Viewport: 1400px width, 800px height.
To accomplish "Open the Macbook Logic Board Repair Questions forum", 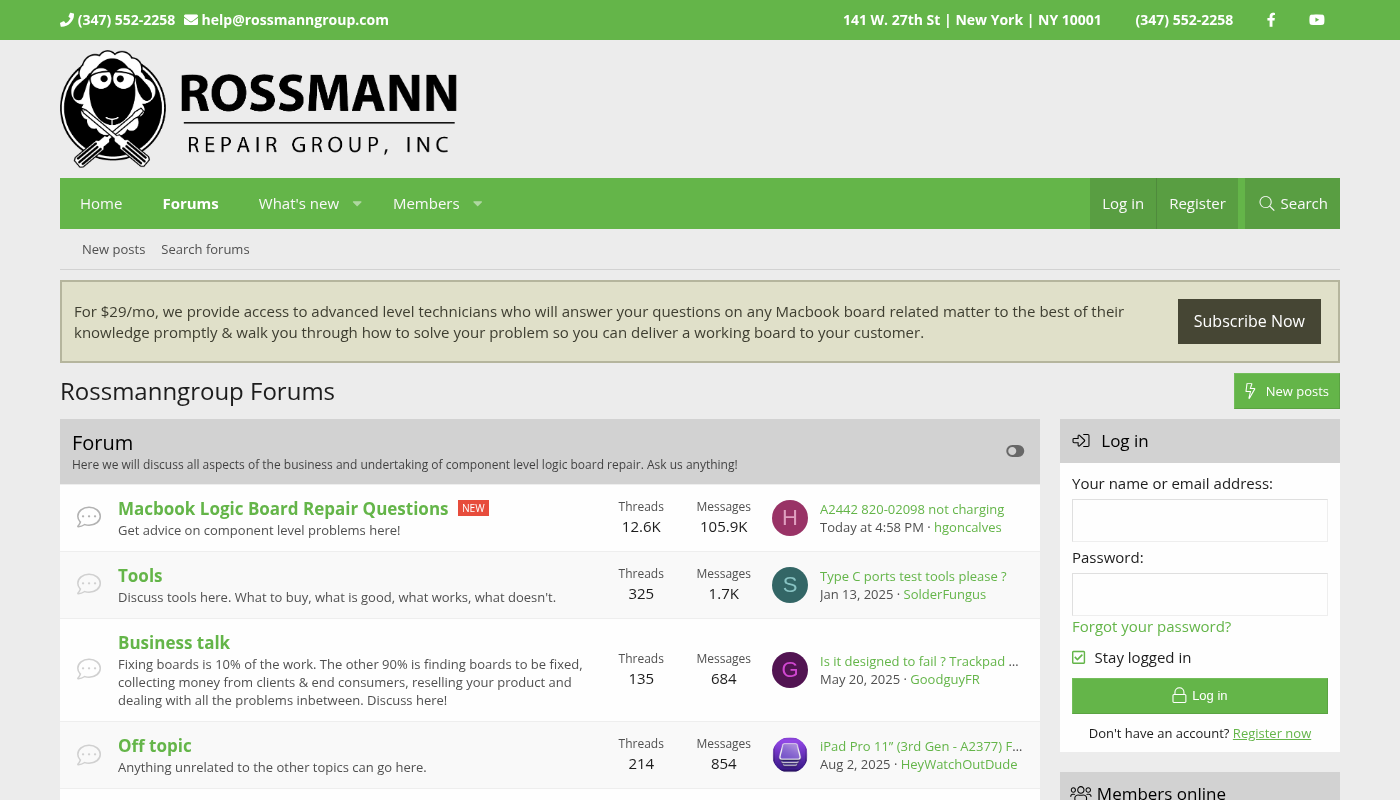I will 283,509.
